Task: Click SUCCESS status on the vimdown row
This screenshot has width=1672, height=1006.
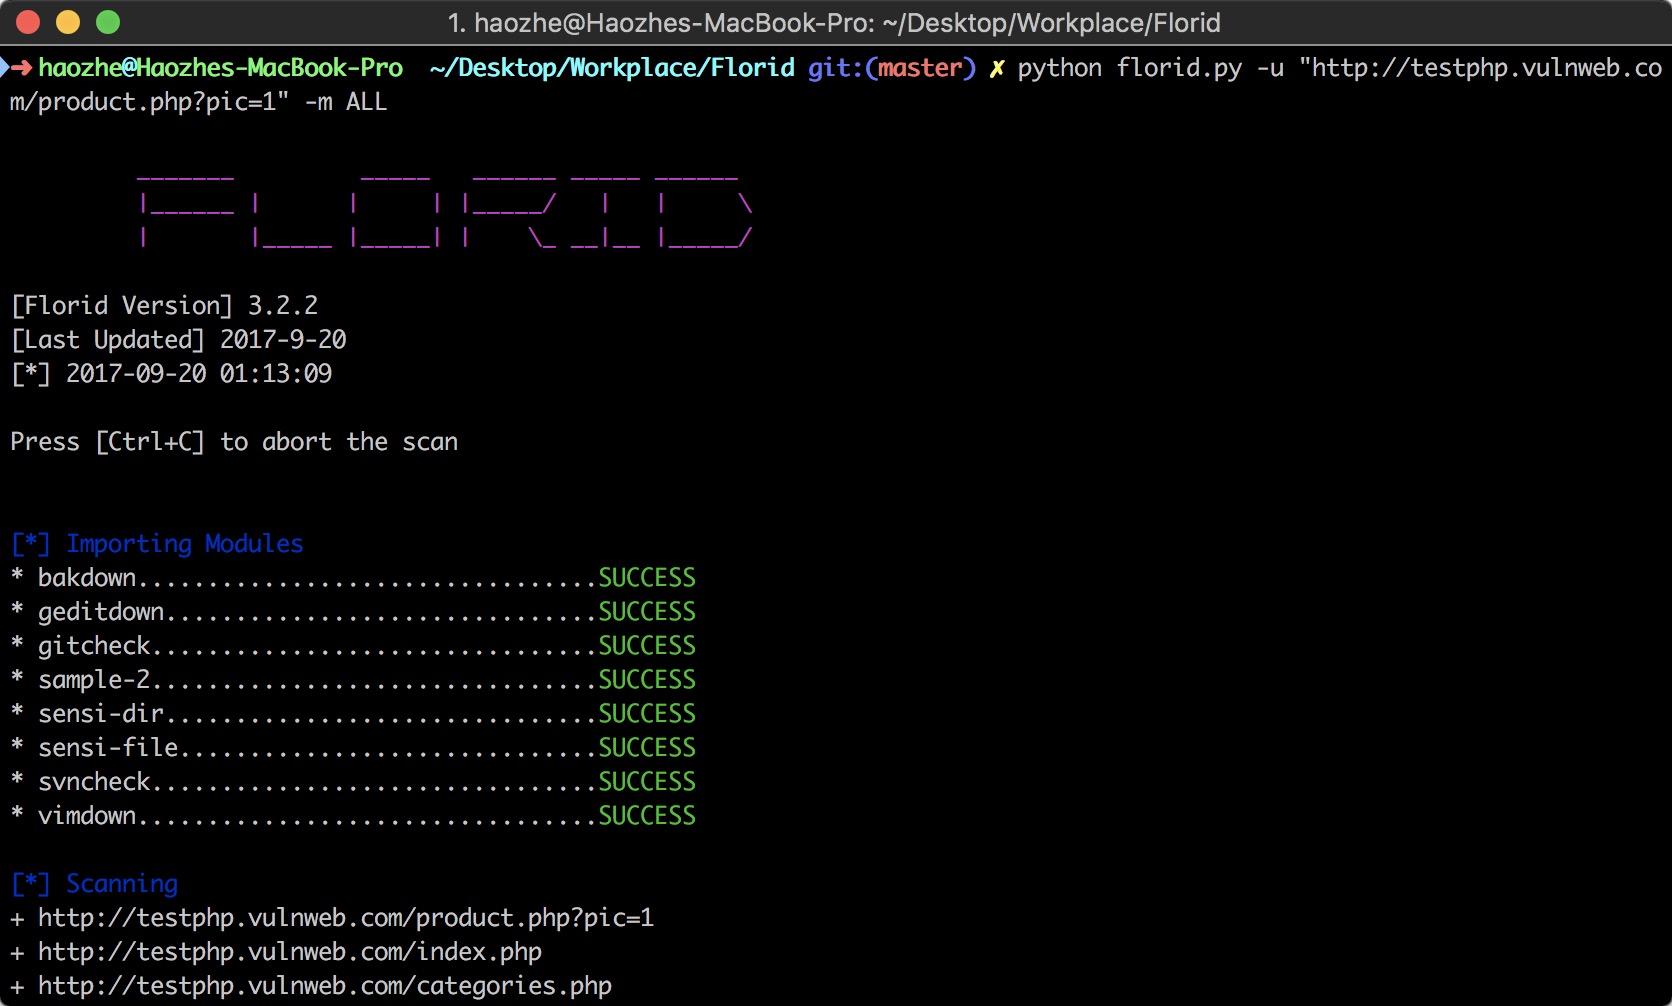Action: [x=647, y=816]
